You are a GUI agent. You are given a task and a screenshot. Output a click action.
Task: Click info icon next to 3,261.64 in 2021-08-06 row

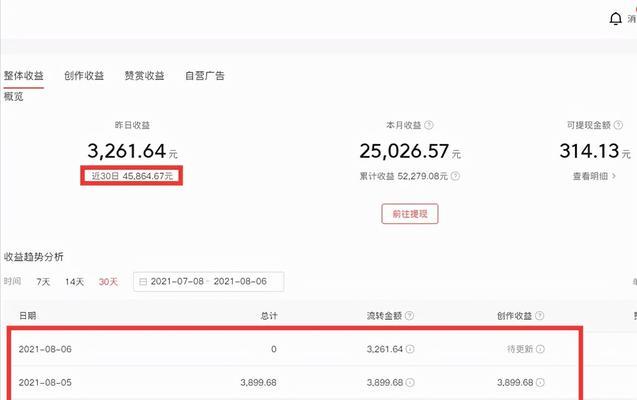click(x=410, y=349)
